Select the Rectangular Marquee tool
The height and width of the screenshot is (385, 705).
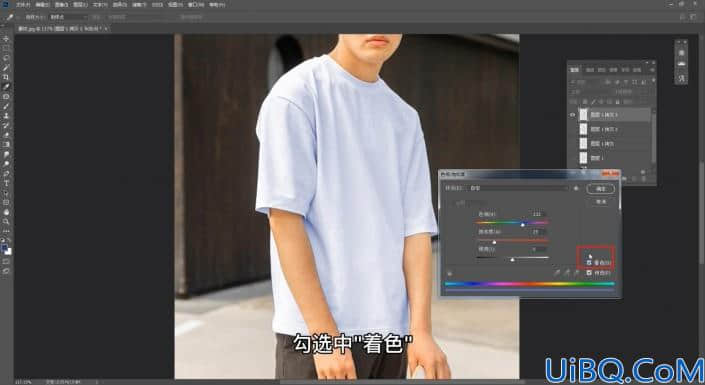[x=6, y=48]
